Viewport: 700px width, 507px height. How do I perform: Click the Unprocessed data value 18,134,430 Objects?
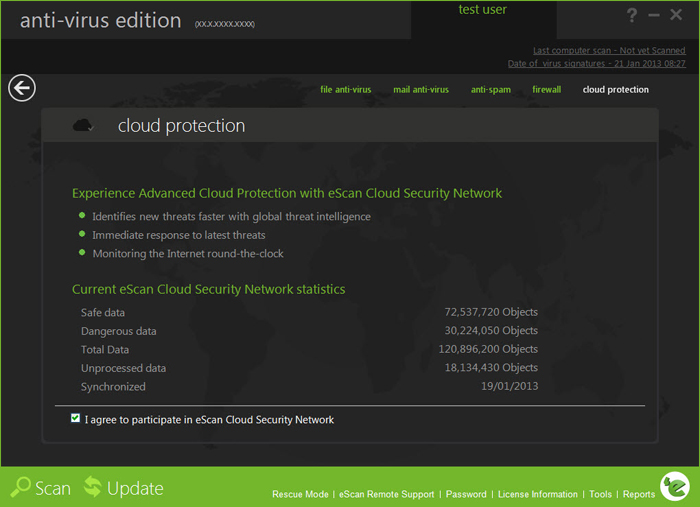[491, 367]
